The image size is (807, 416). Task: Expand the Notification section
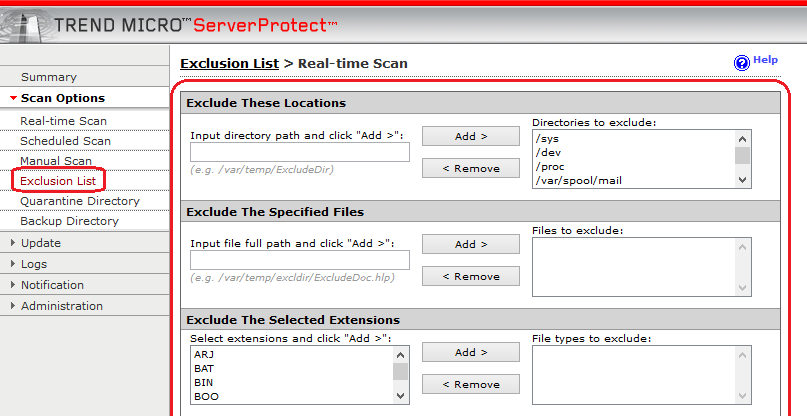pyautogui.click(x=13, y=285)
